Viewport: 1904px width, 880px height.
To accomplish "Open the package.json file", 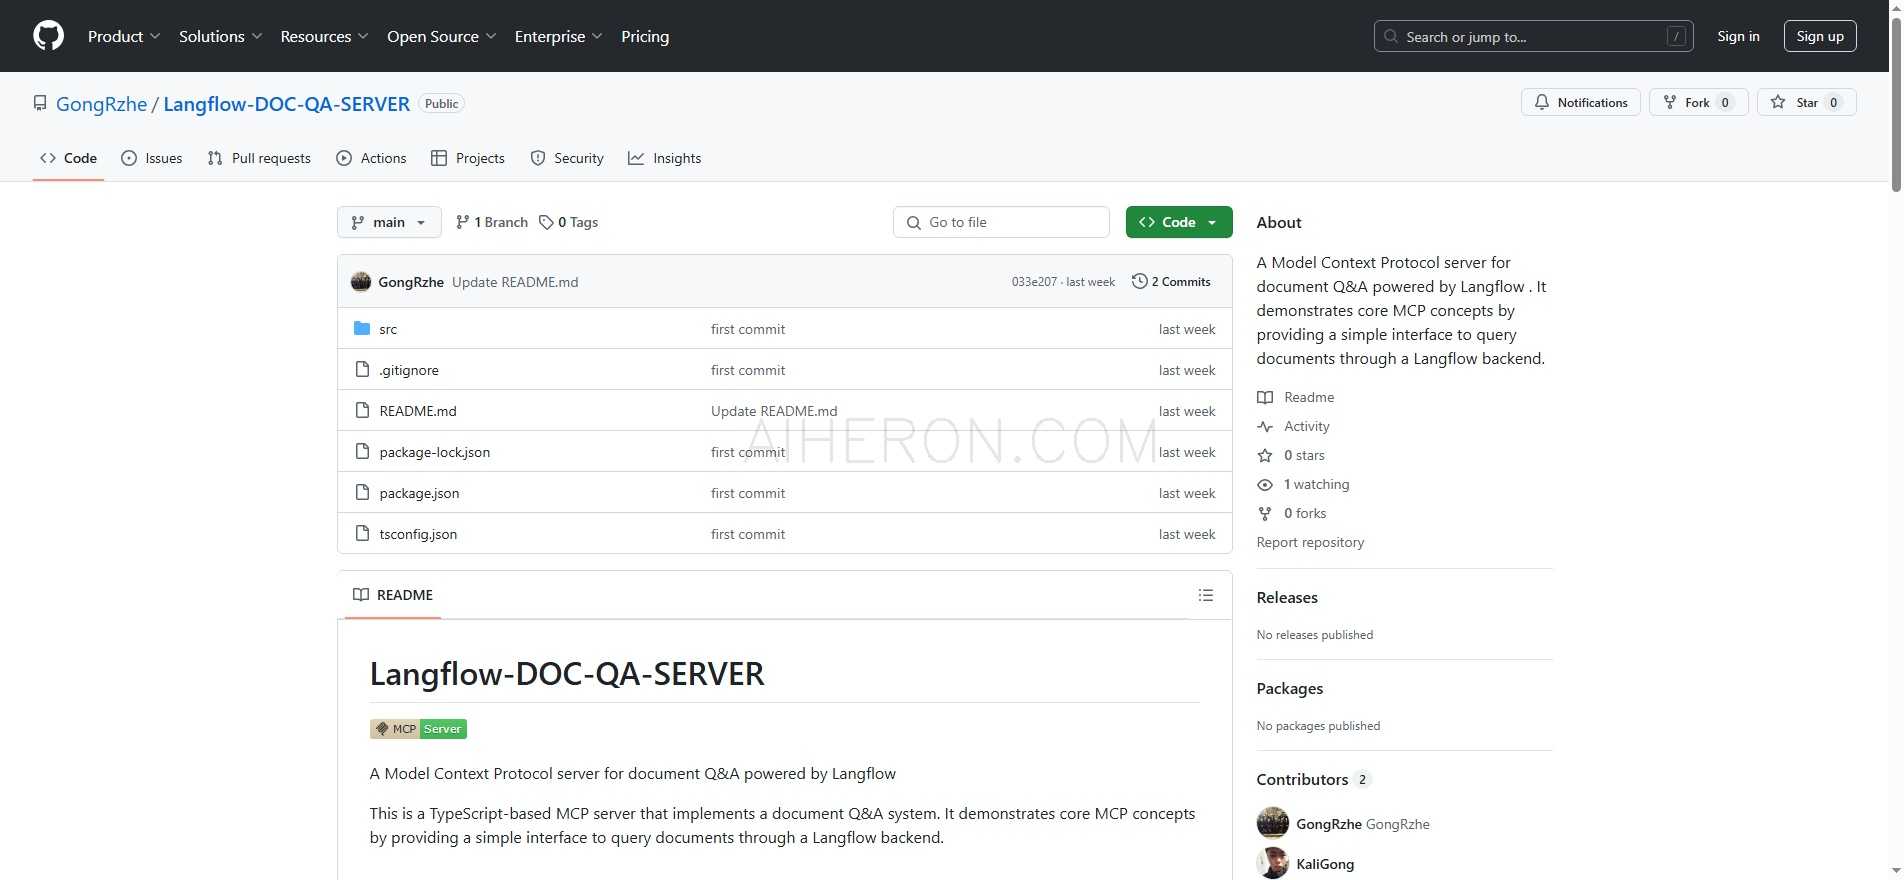I will (419, 493).
